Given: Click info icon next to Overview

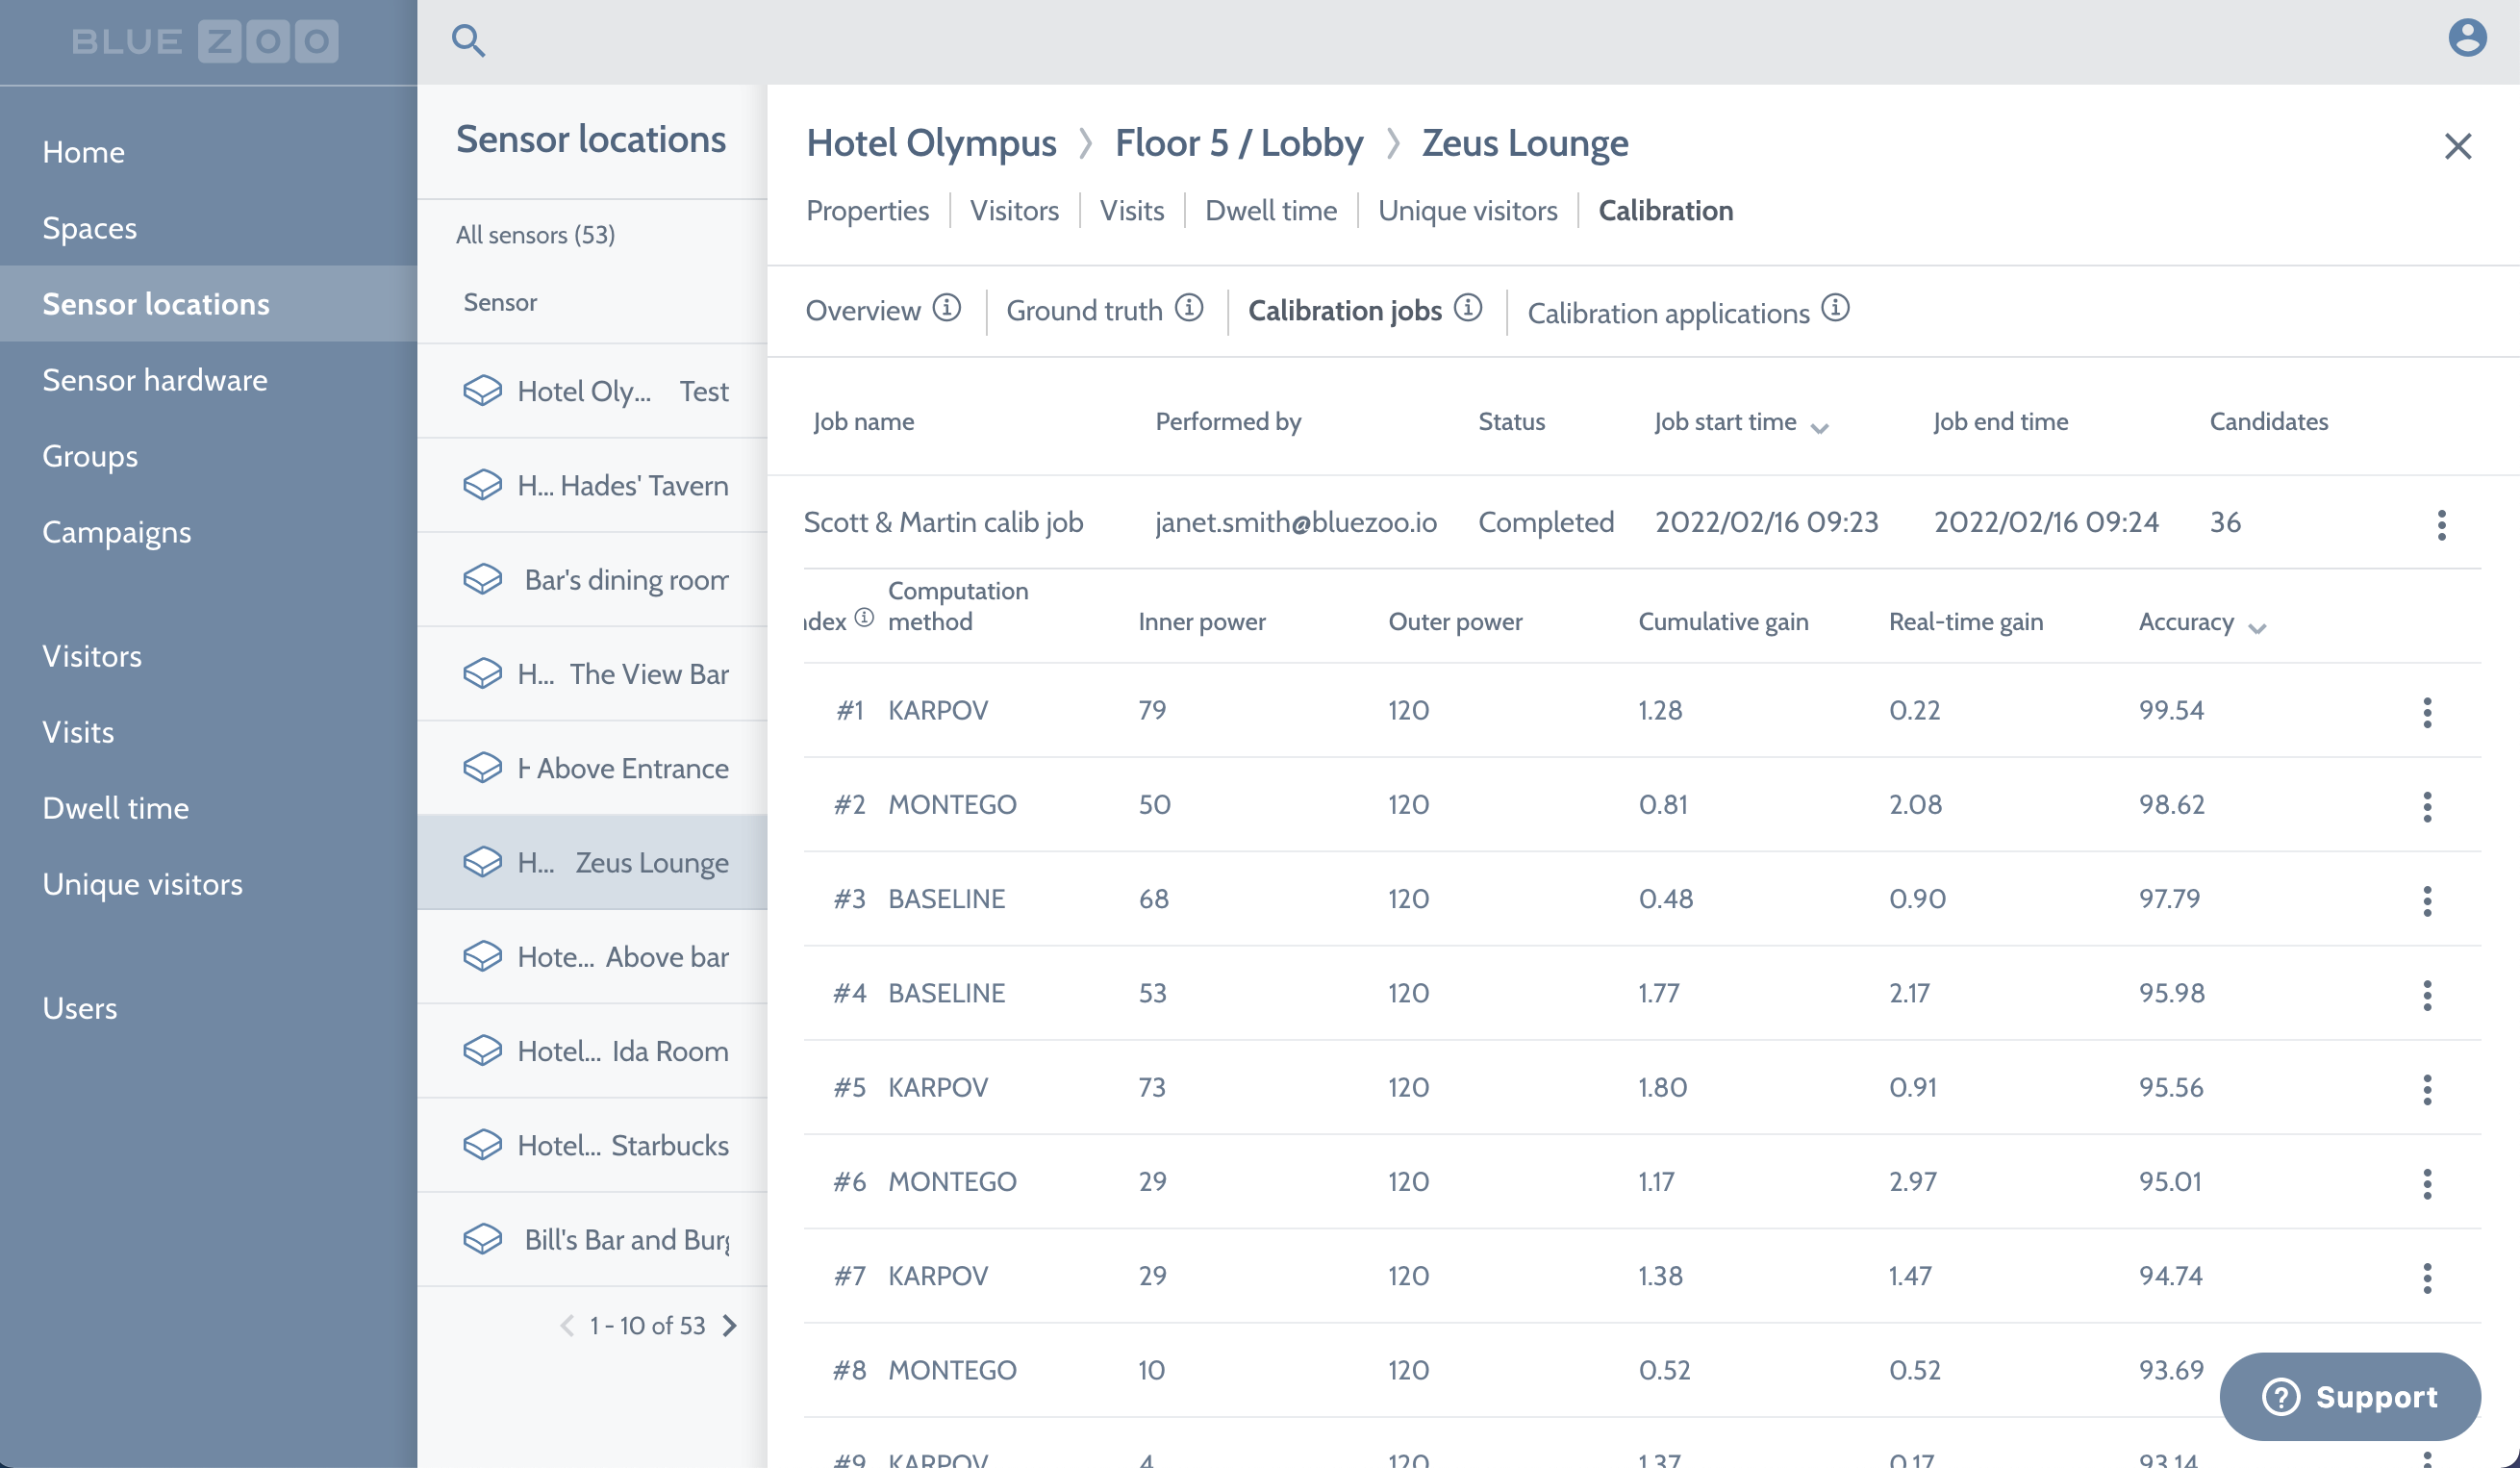Looking at the screenshot, I should pyautogui.click(x=946, y=308).
